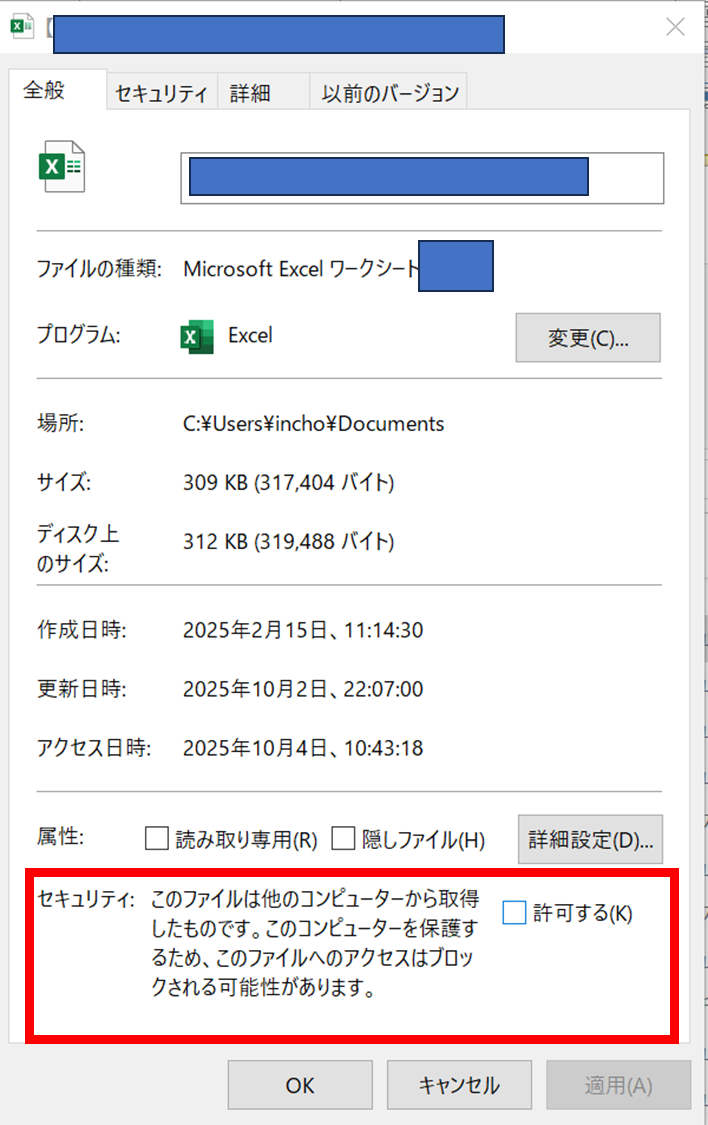Close the properties dialog with the X
708x1125 pixels.
676,27
